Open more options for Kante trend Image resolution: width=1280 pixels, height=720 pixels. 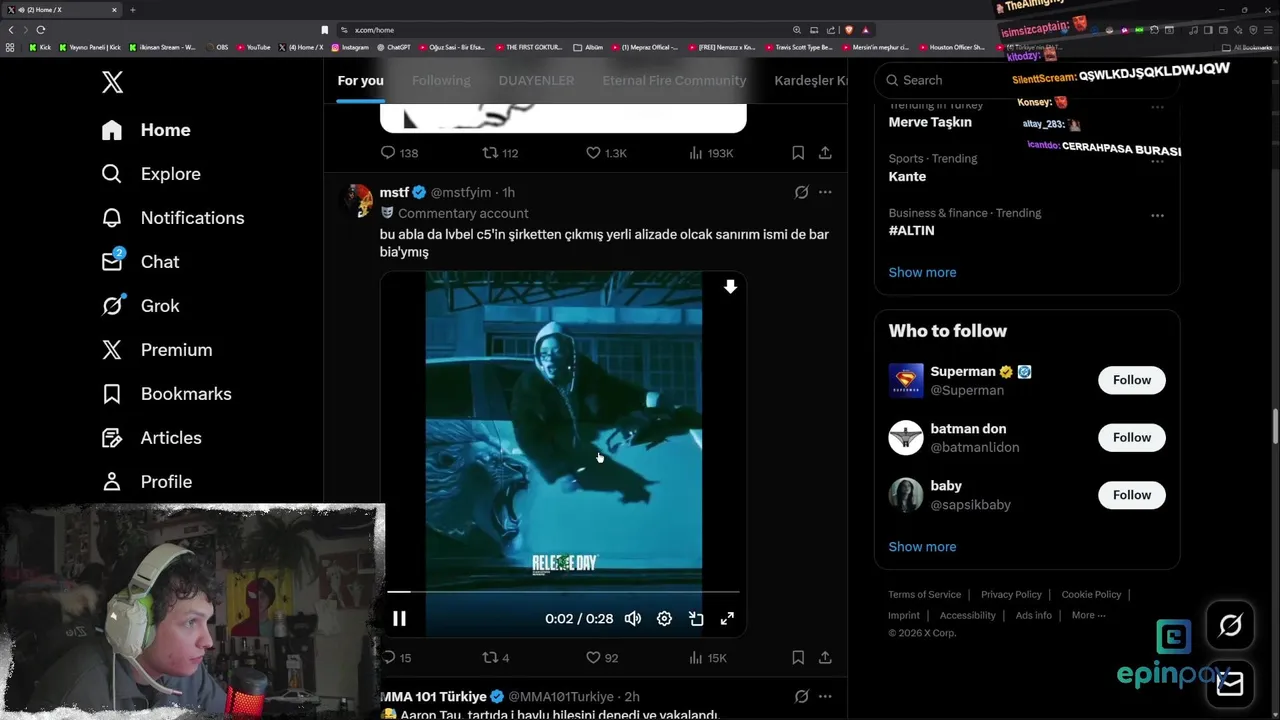[x=1157, y=161]
